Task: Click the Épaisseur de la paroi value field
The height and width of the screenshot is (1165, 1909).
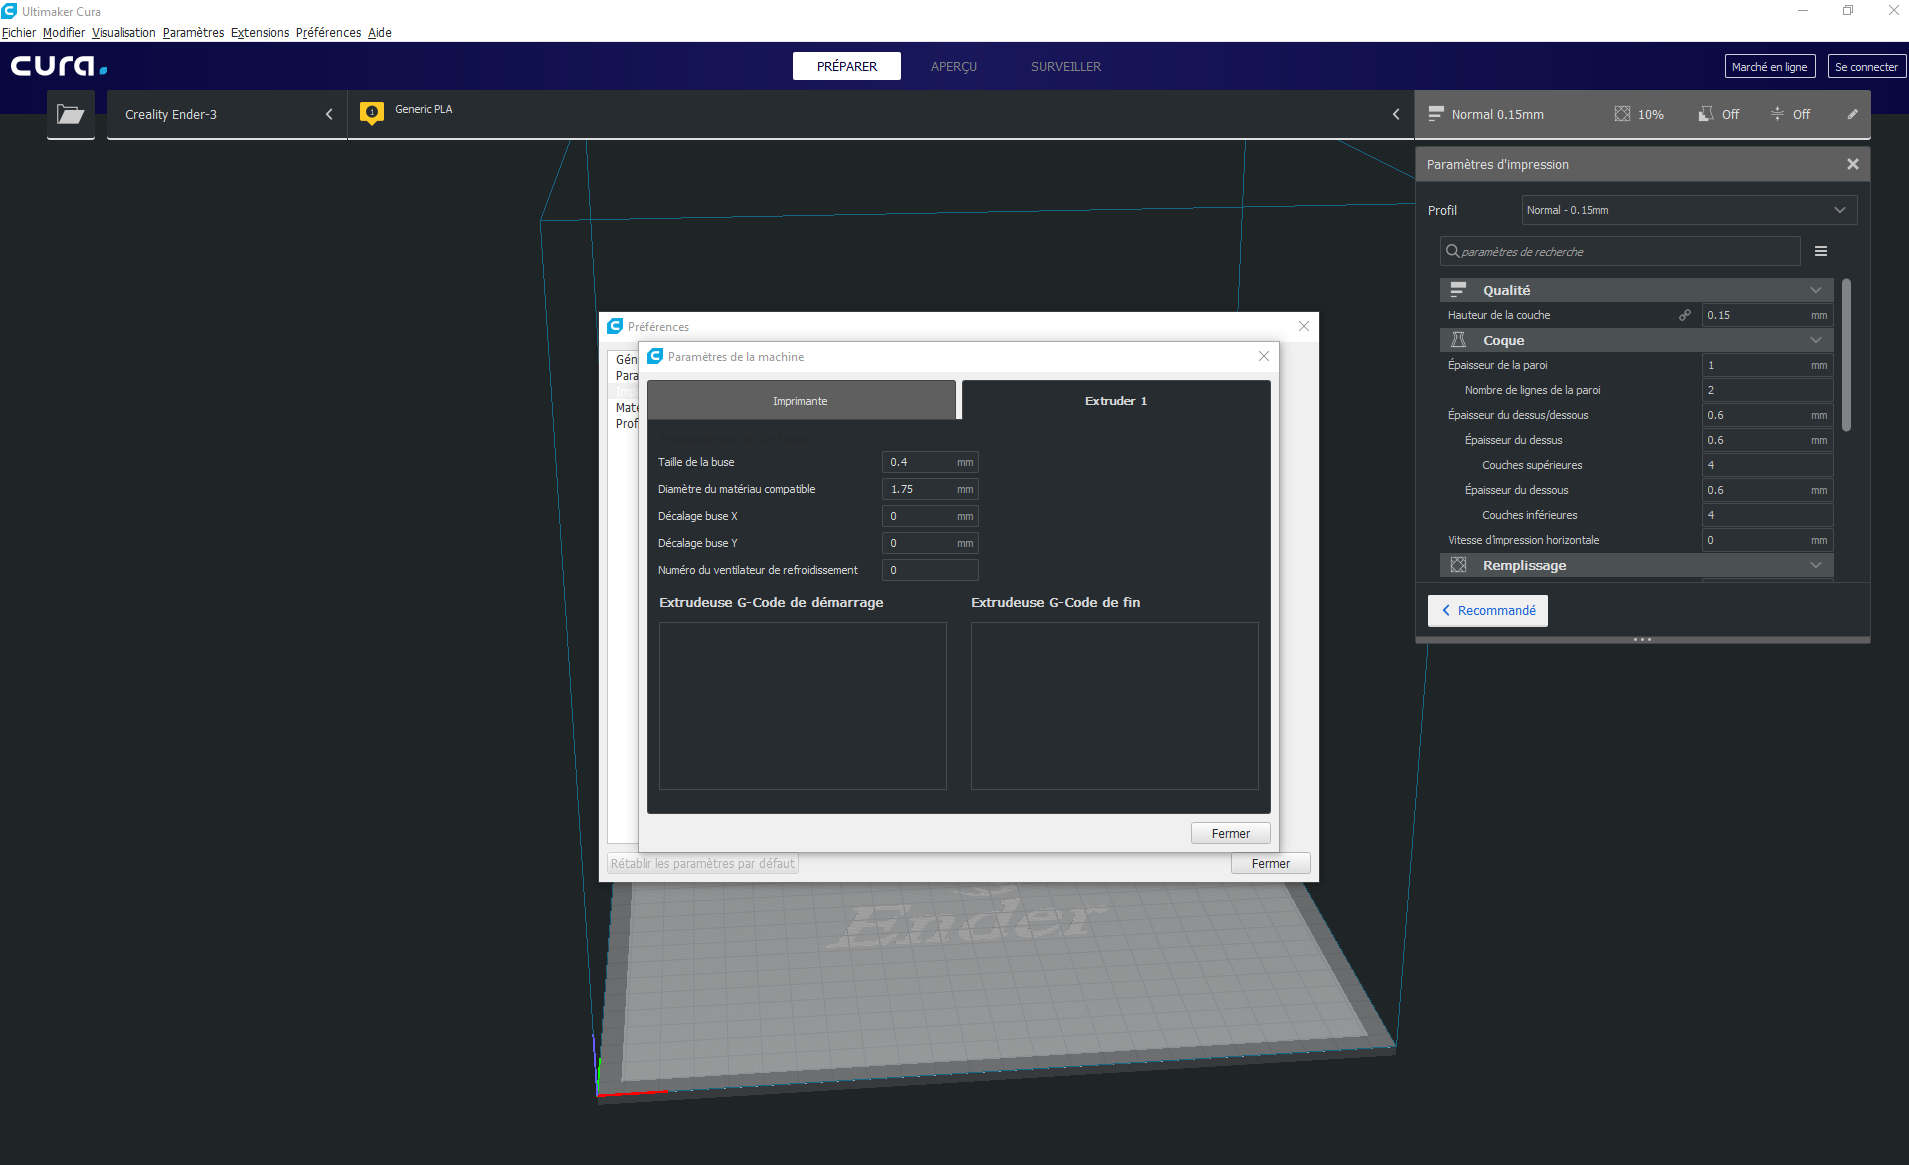Action: [x=1768, y=365]
